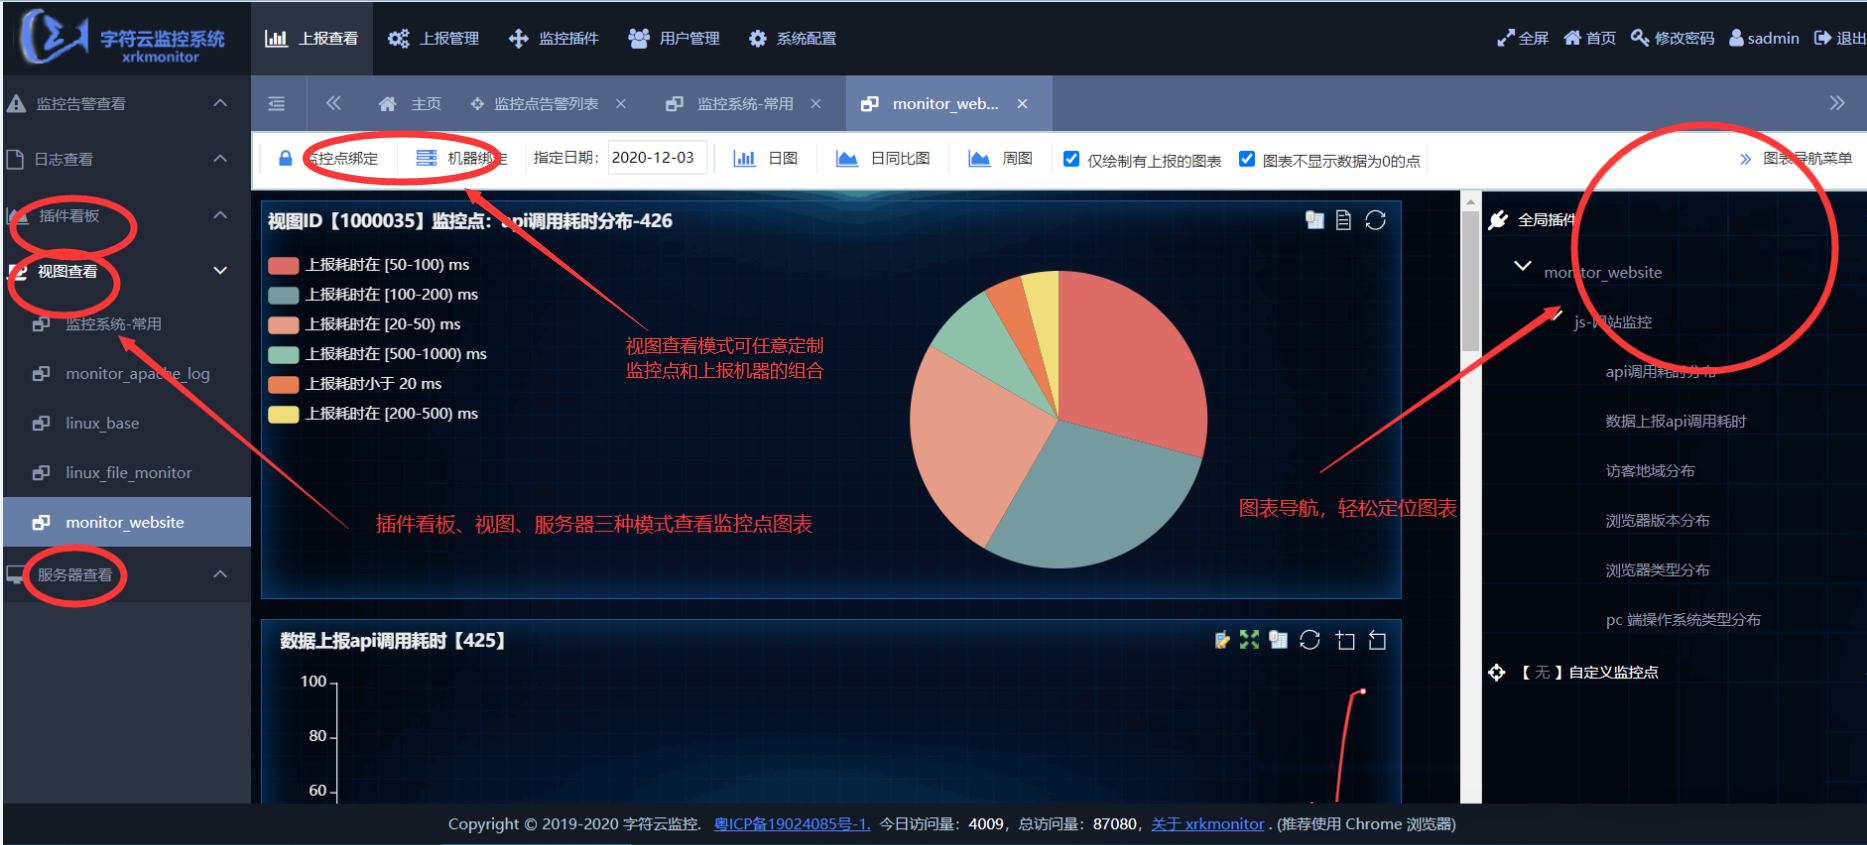Click the refresh icon on pie chart panel
The width and height of the screenshot is (1867, 845).
pos(1375,220)
